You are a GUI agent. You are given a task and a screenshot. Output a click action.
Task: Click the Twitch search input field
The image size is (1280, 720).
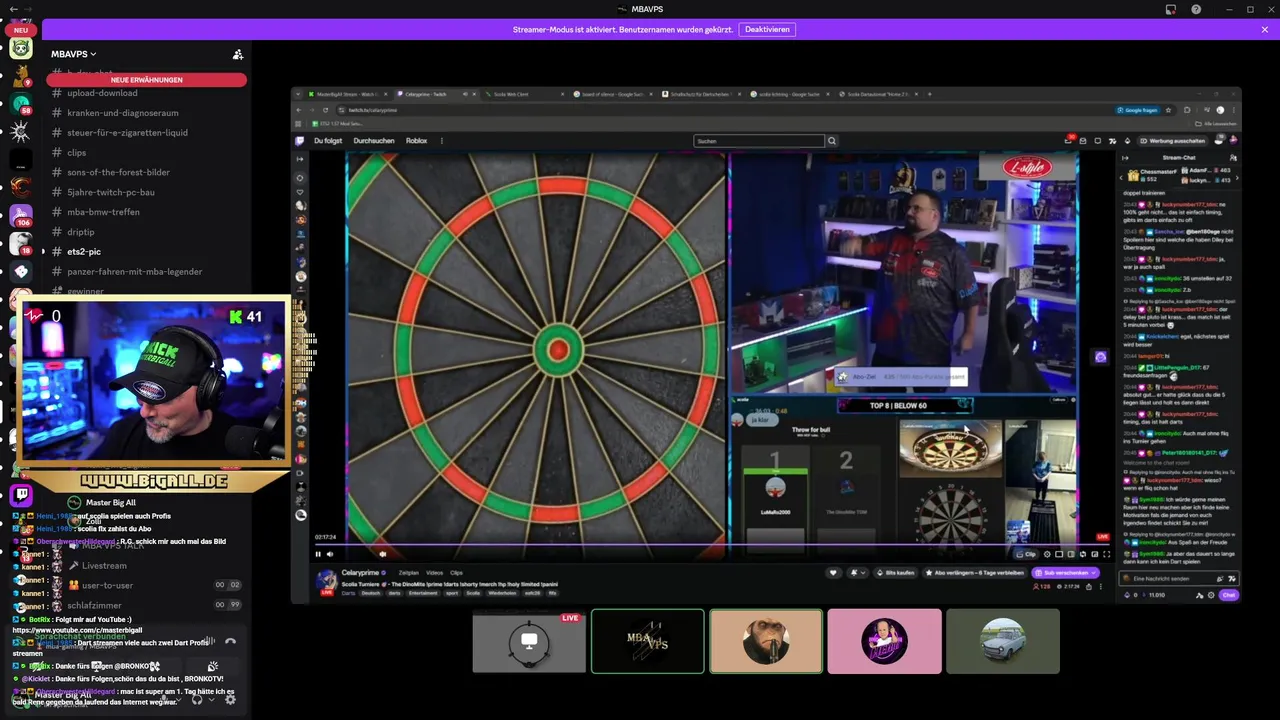click(759, 141)
